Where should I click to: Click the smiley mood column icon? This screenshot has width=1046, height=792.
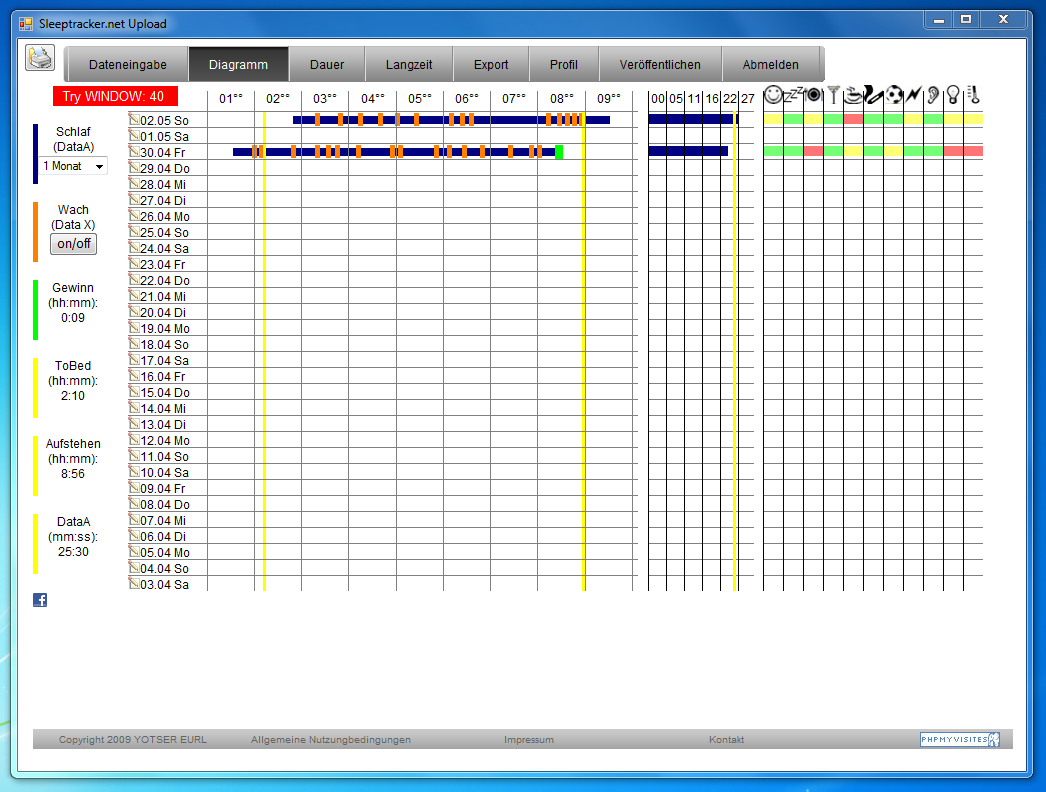[x=773, y=95]
